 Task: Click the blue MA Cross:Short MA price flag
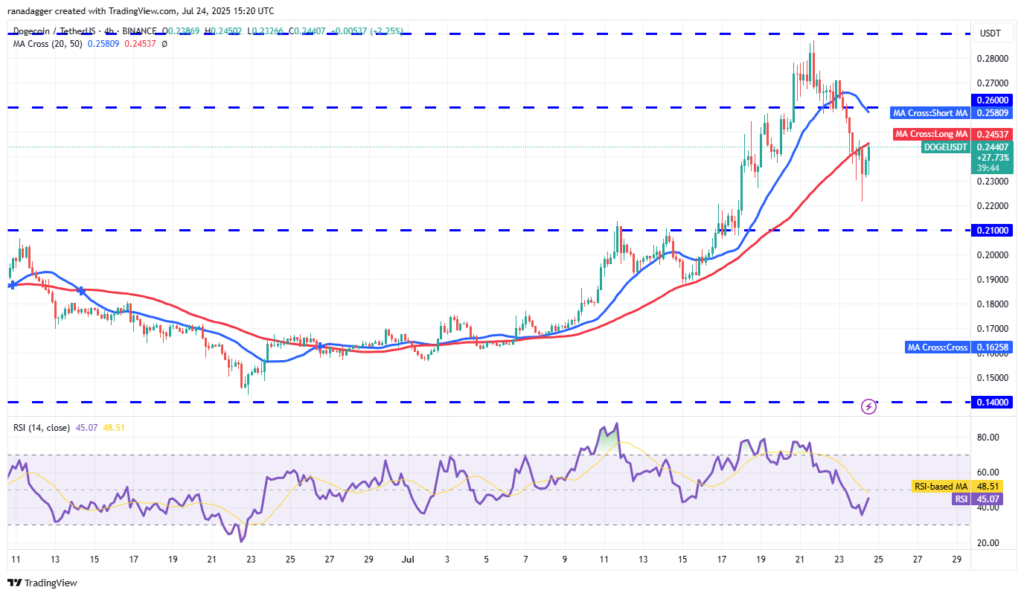[930, 113]
